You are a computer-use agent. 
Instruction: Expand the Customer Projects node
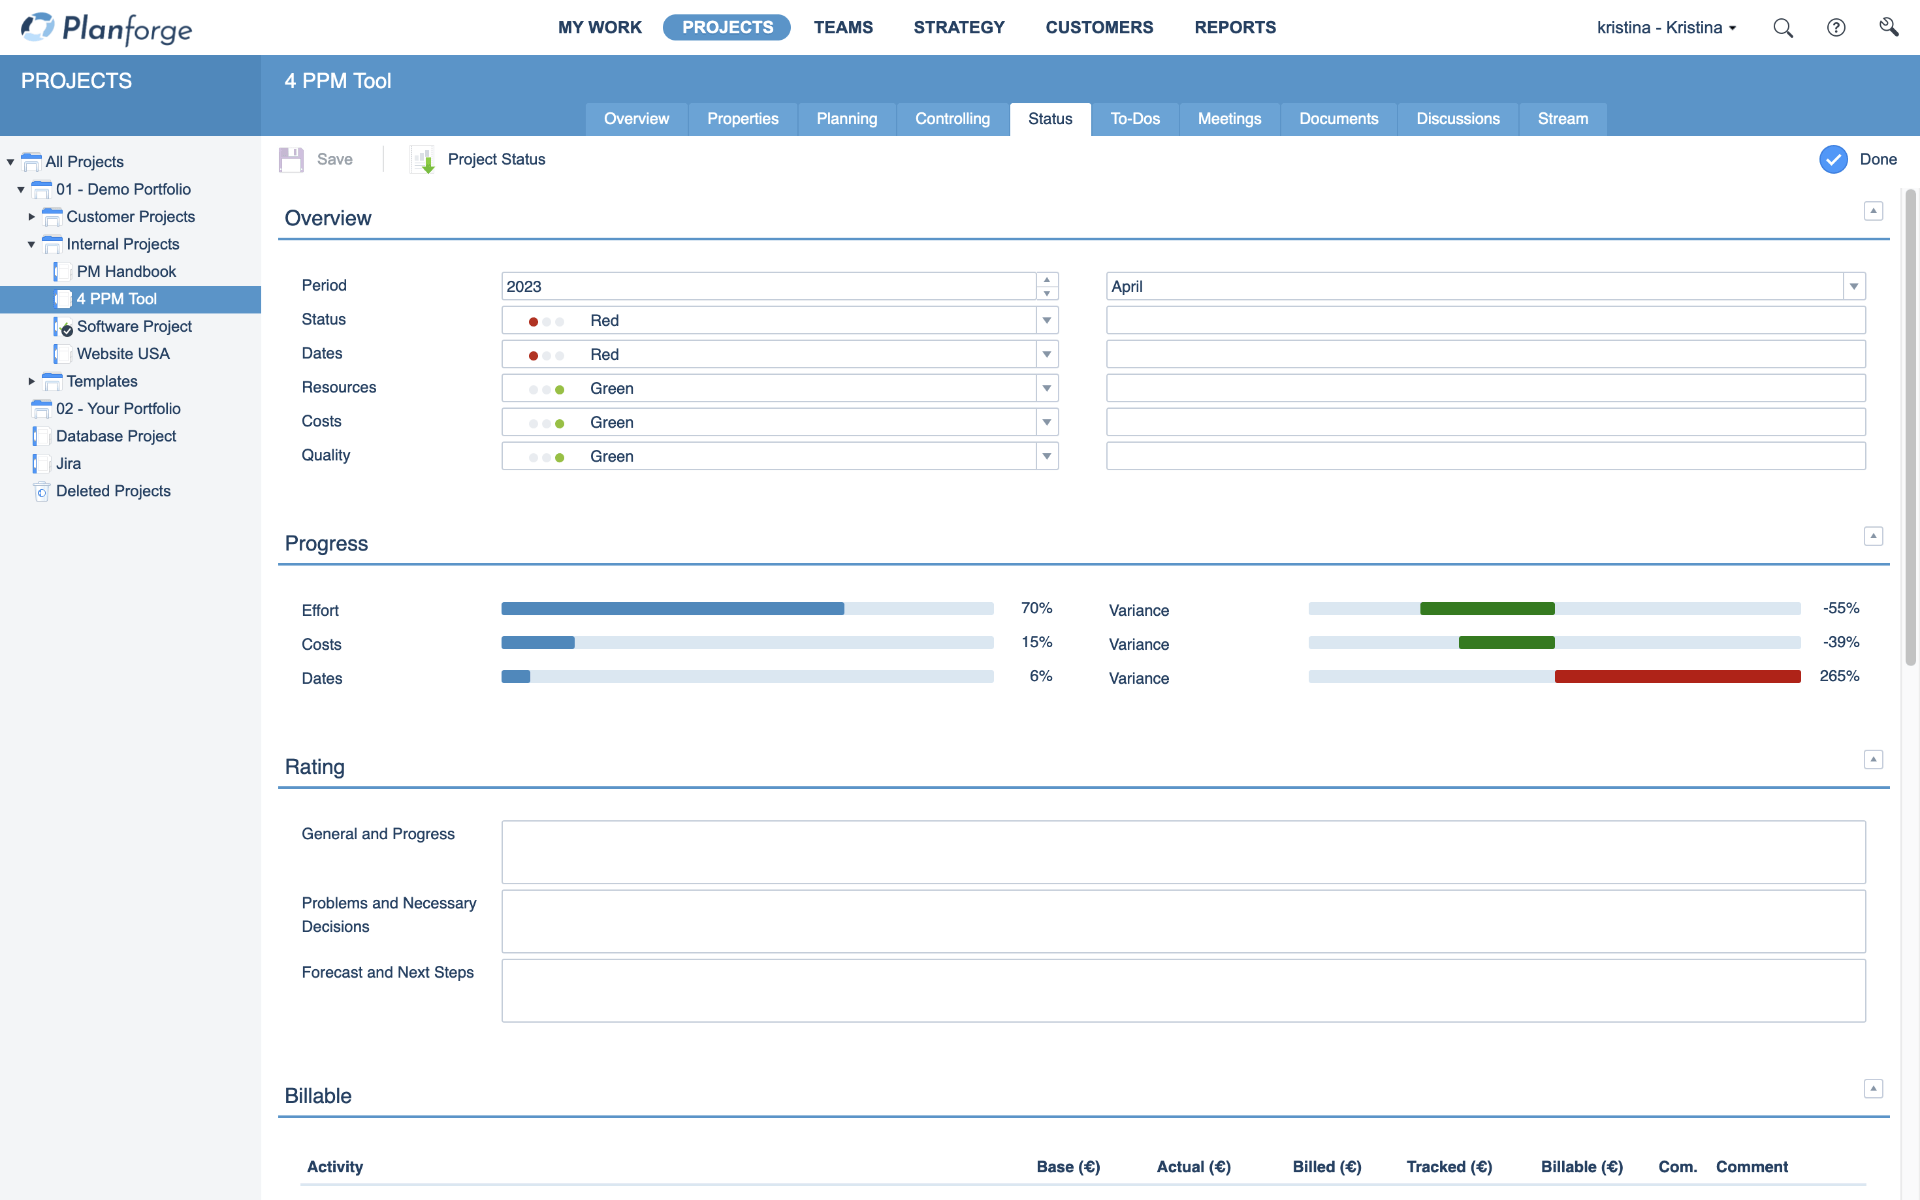(x=31, y=217)
